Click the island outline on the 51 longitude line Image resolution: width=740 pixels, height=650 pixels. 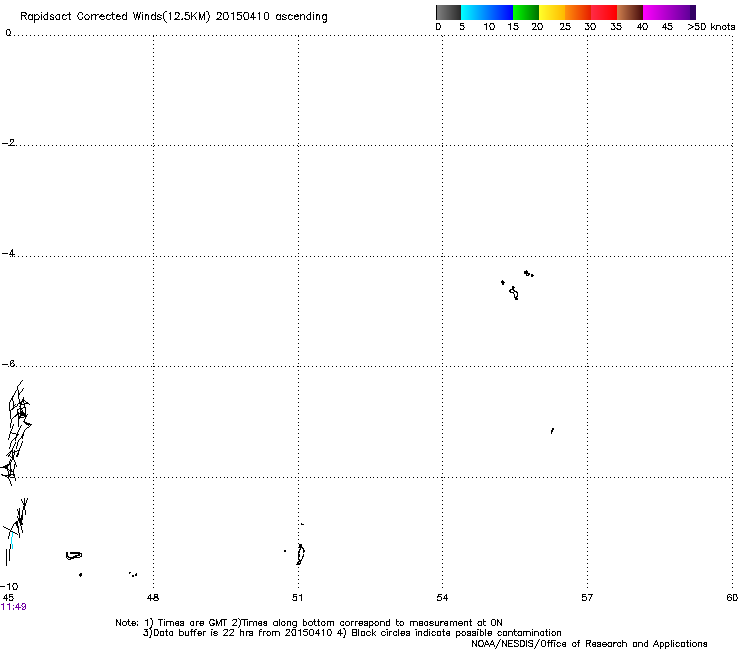pyautogui.click(x=301, y=554)
